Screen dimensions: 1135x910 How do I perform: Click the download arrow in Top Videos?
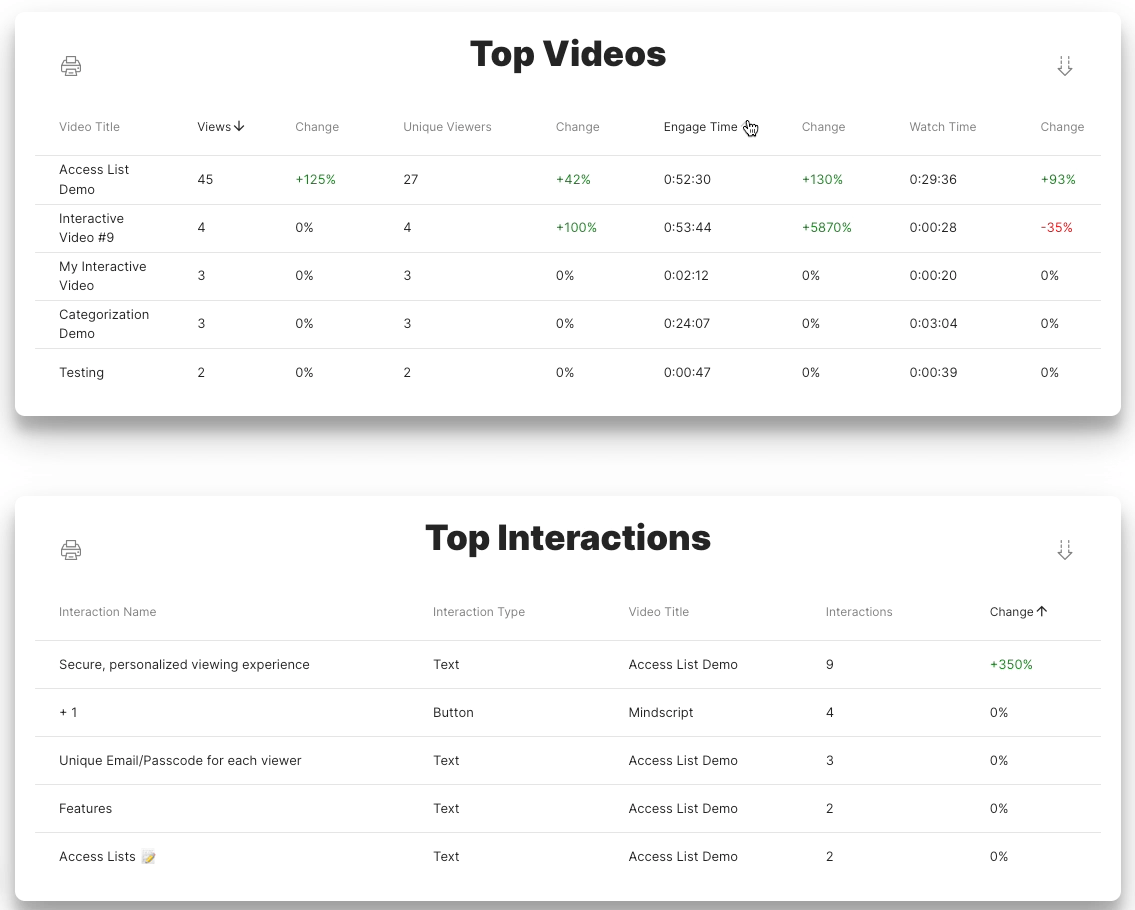point(1064,66)
